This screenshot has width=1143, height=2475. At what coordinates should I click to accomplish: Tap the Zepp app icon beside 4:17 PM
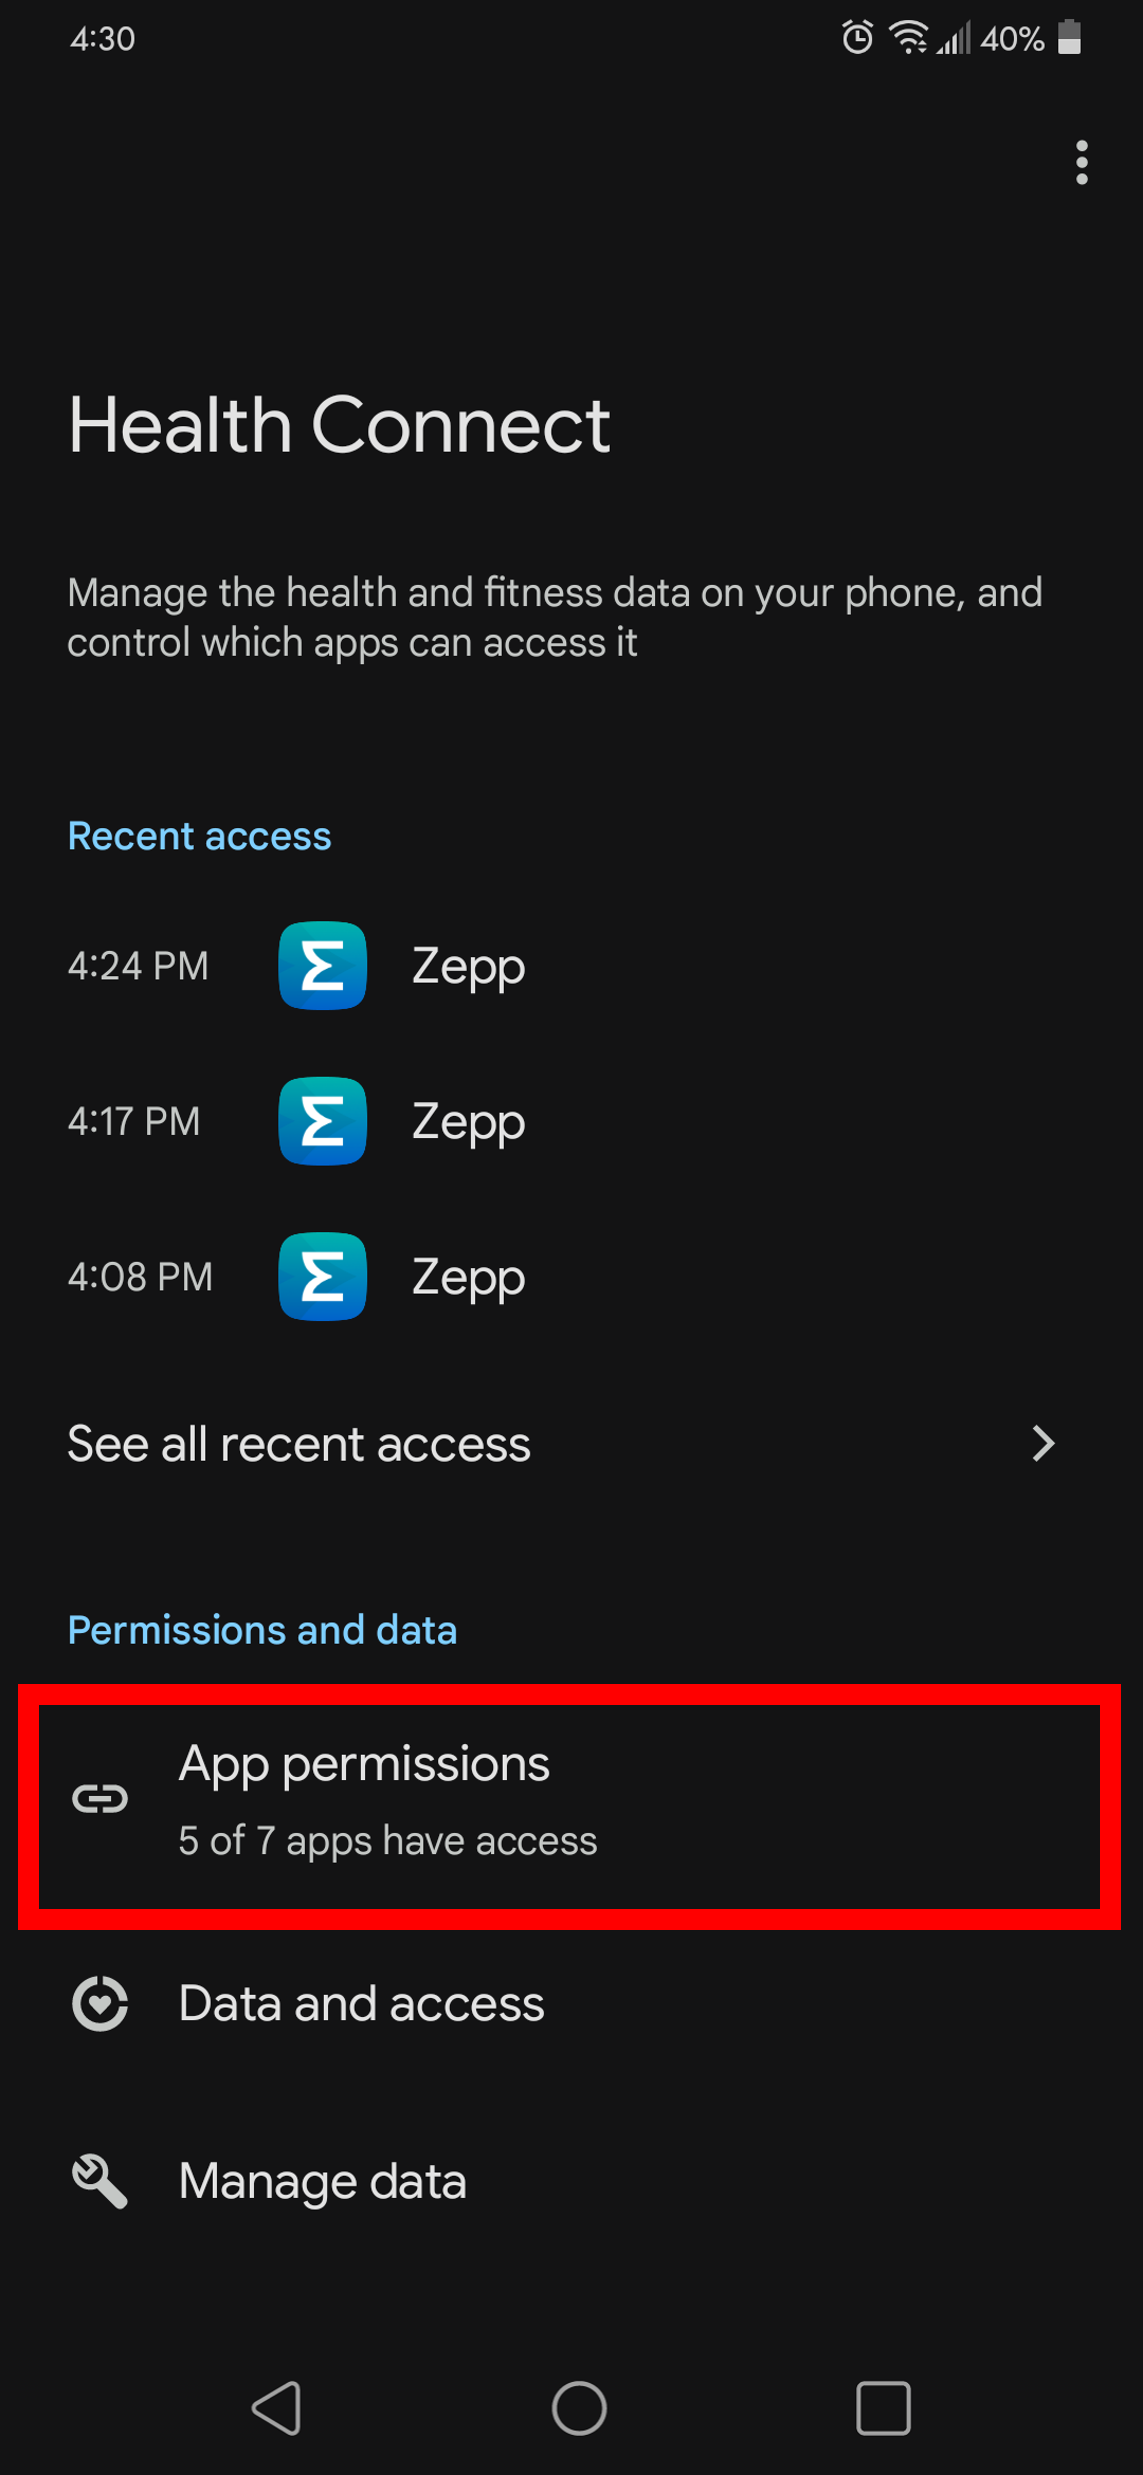pyautogui.click(x=322, y=1121)
